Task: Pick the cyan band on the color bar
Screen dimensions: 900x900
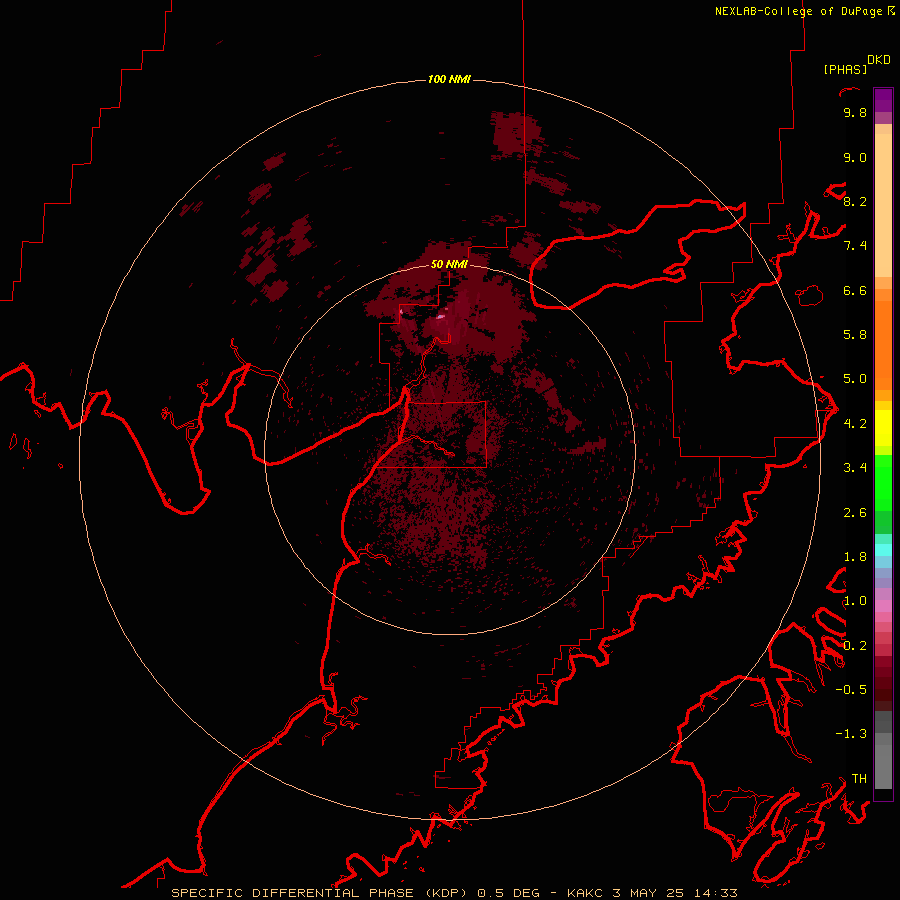Action: pyautogui.click(x=883, y=550)
